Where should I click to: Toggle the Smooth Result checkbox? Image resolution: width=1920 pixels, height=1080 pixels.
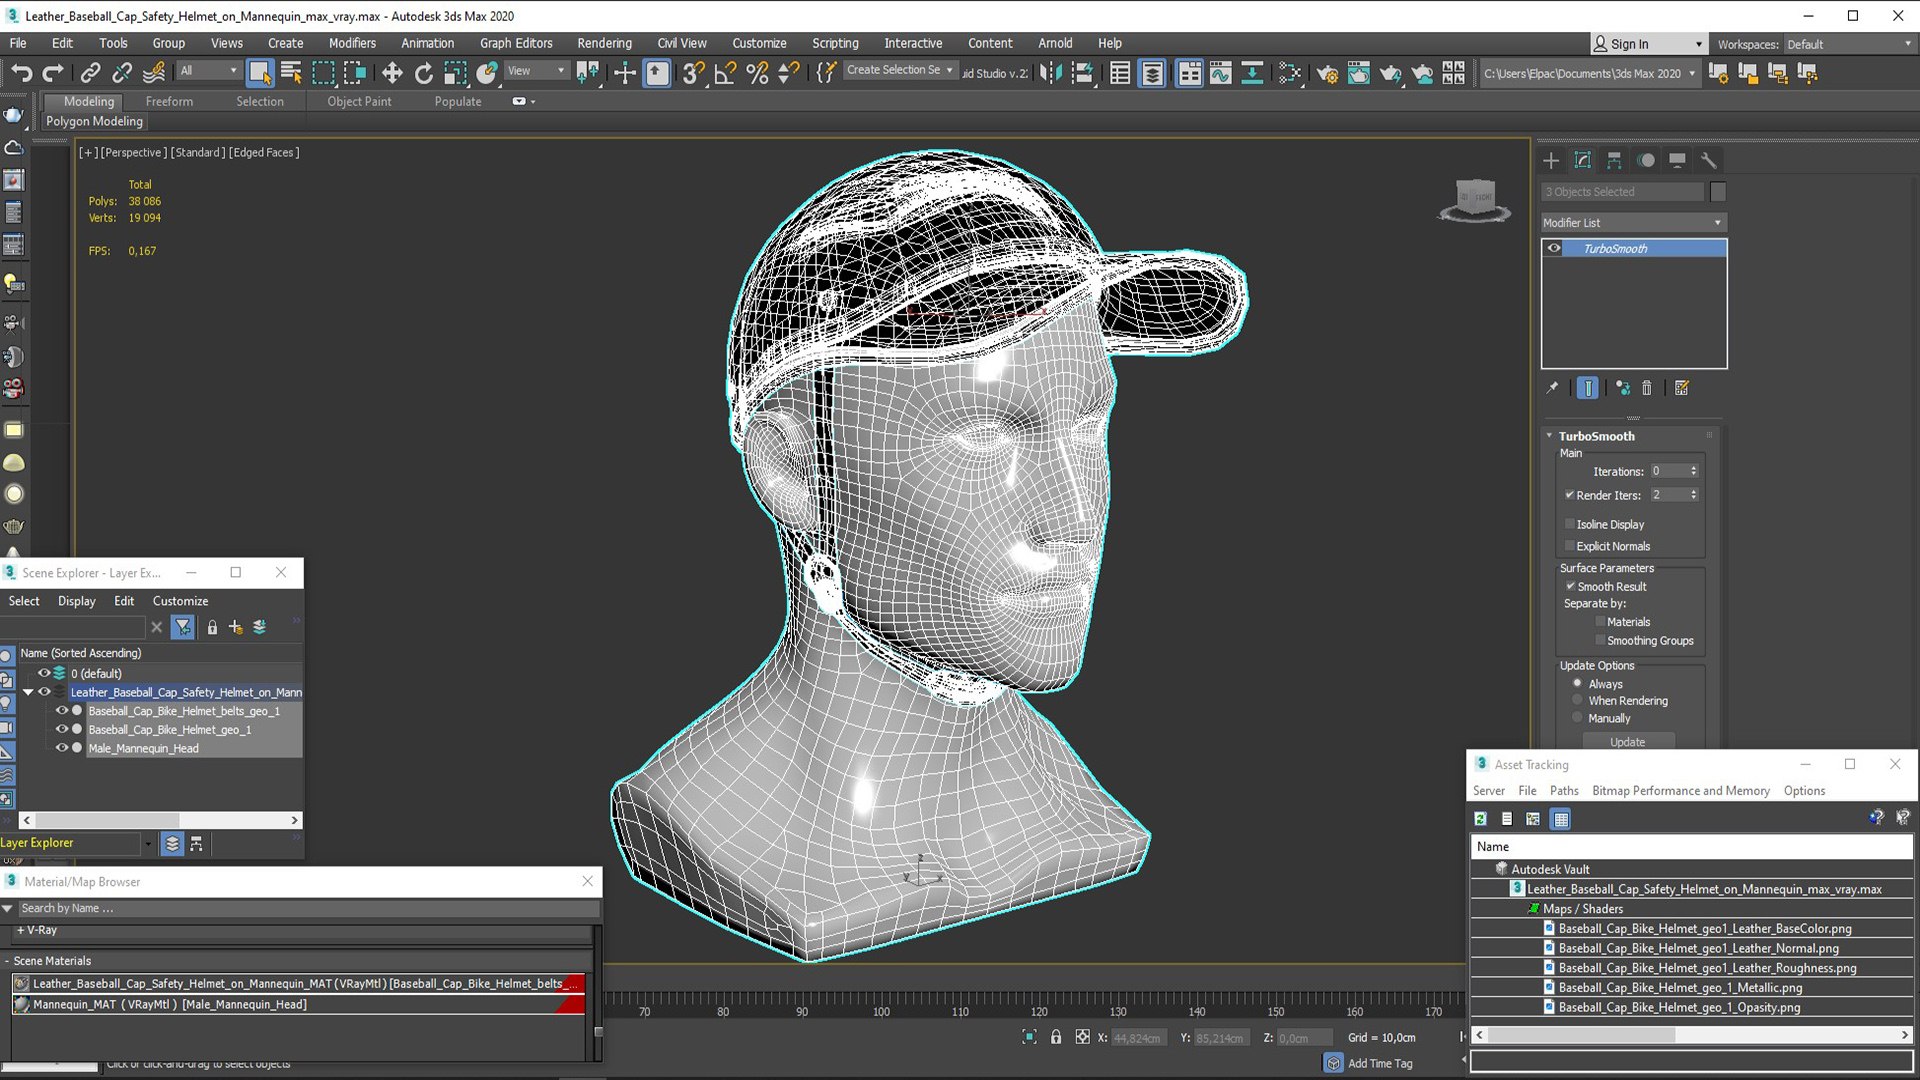coord(1570,587)
